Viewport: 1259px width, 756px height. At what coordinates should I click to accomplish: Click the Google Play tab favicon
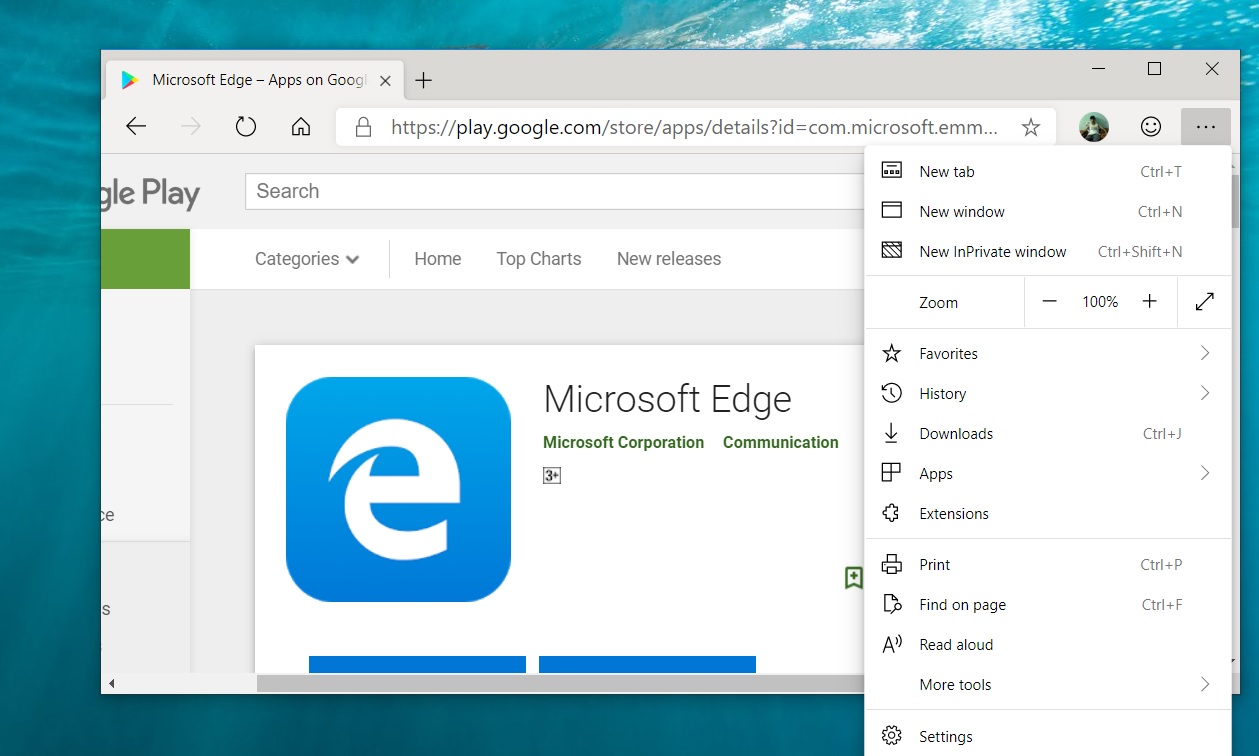[130, 80]
